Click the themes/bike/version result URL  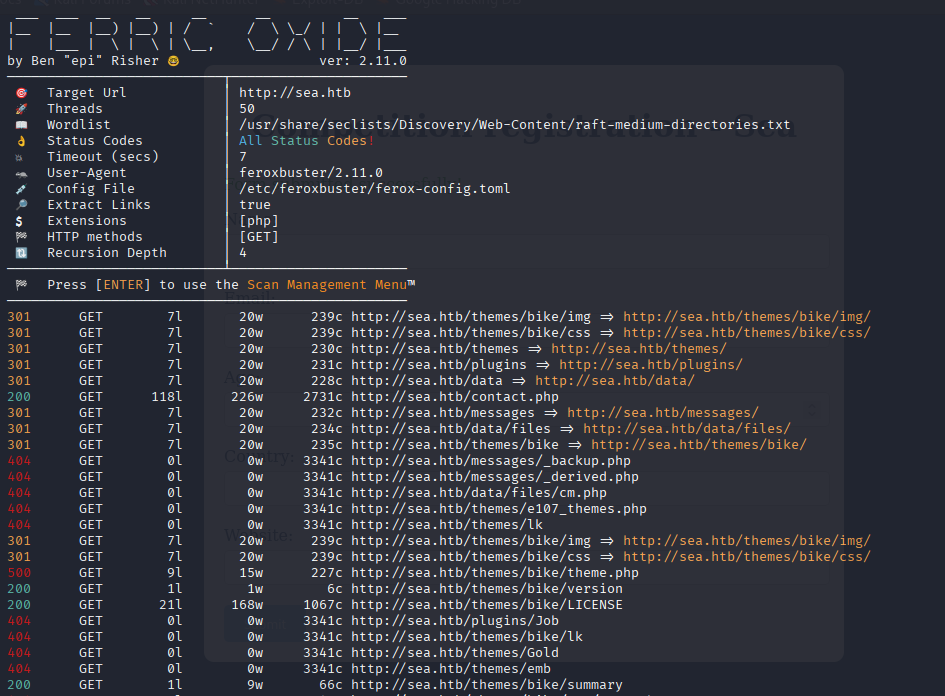click(487, 589)
